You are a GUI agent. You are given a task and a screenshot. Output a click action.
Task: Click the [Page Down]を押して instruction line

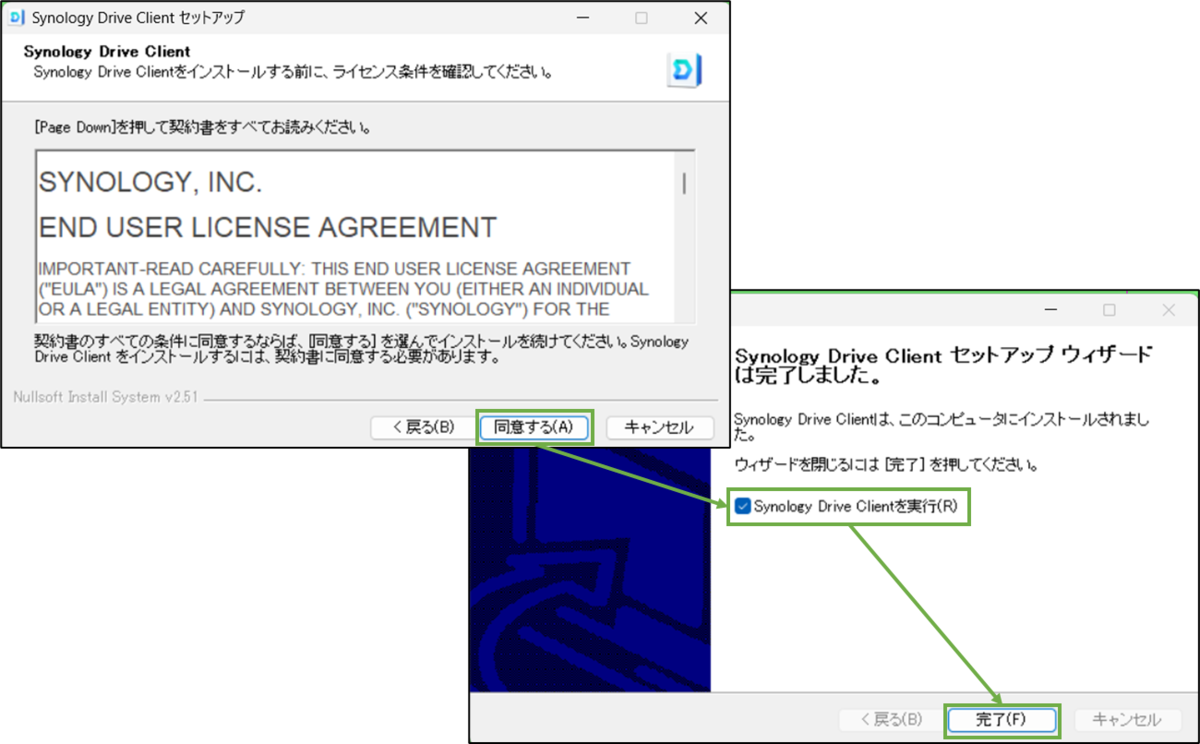click(204, 128)
